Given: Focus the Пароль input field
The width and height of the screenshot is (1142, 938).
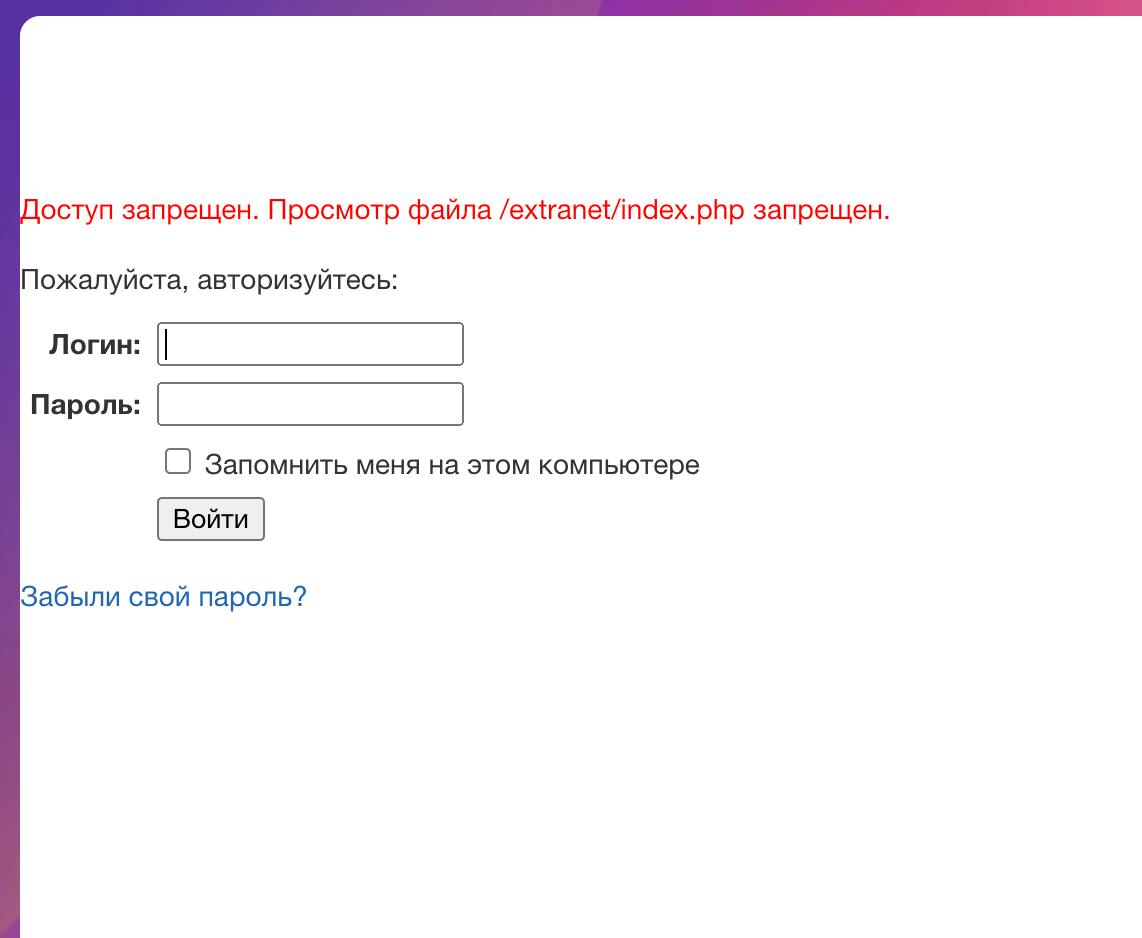Looking at the screenshot, I should (x=310, y=404).
